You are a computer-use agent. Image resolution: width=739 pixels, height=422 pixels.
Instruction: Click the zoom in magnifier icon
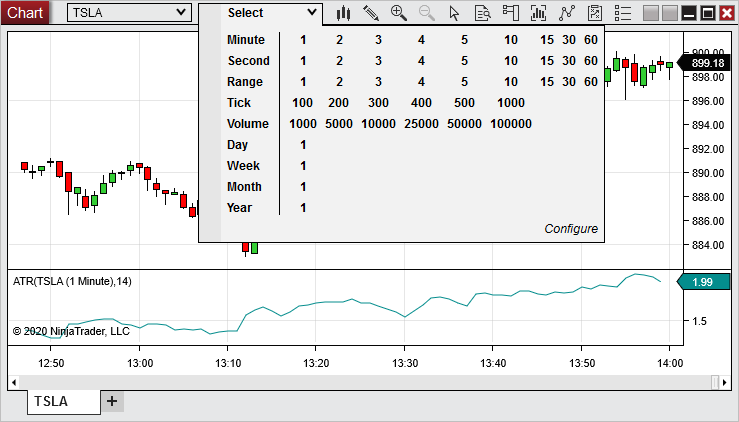coord(399,13)
